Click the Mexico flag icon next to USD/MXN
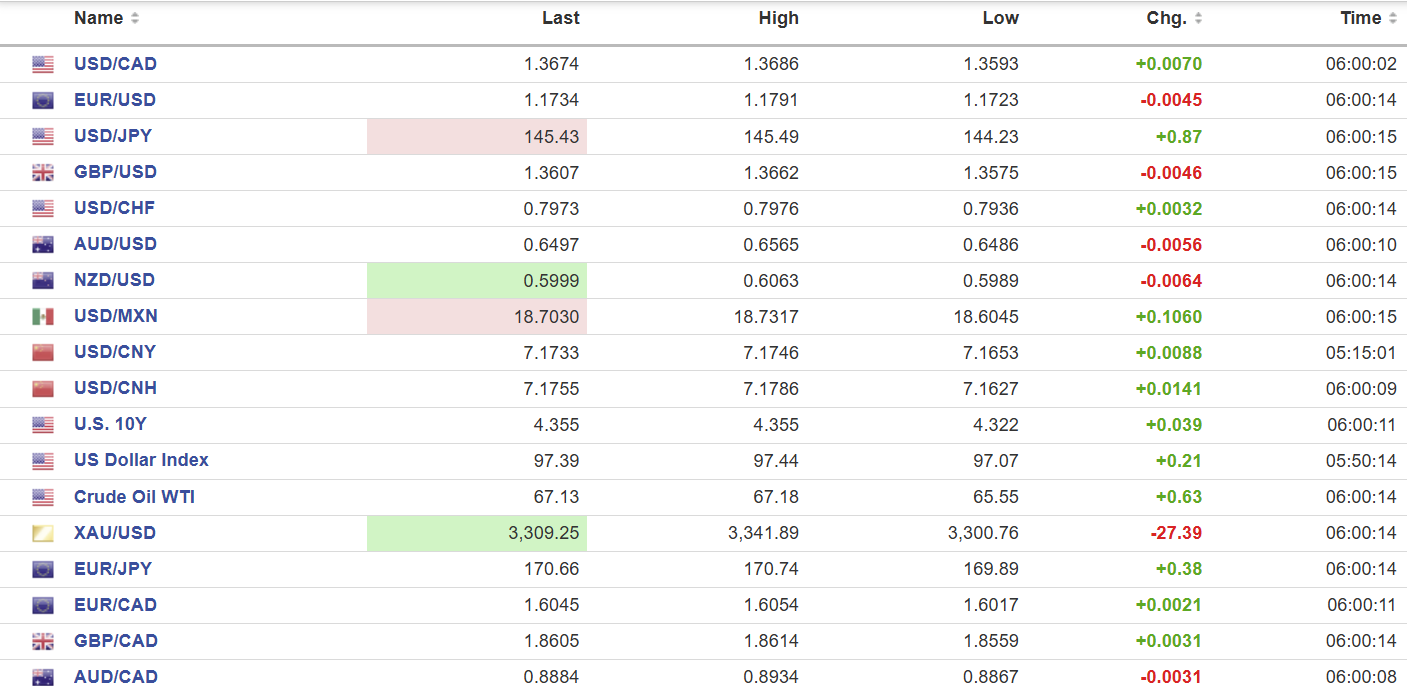1407x686 pixels. (42, 316)
